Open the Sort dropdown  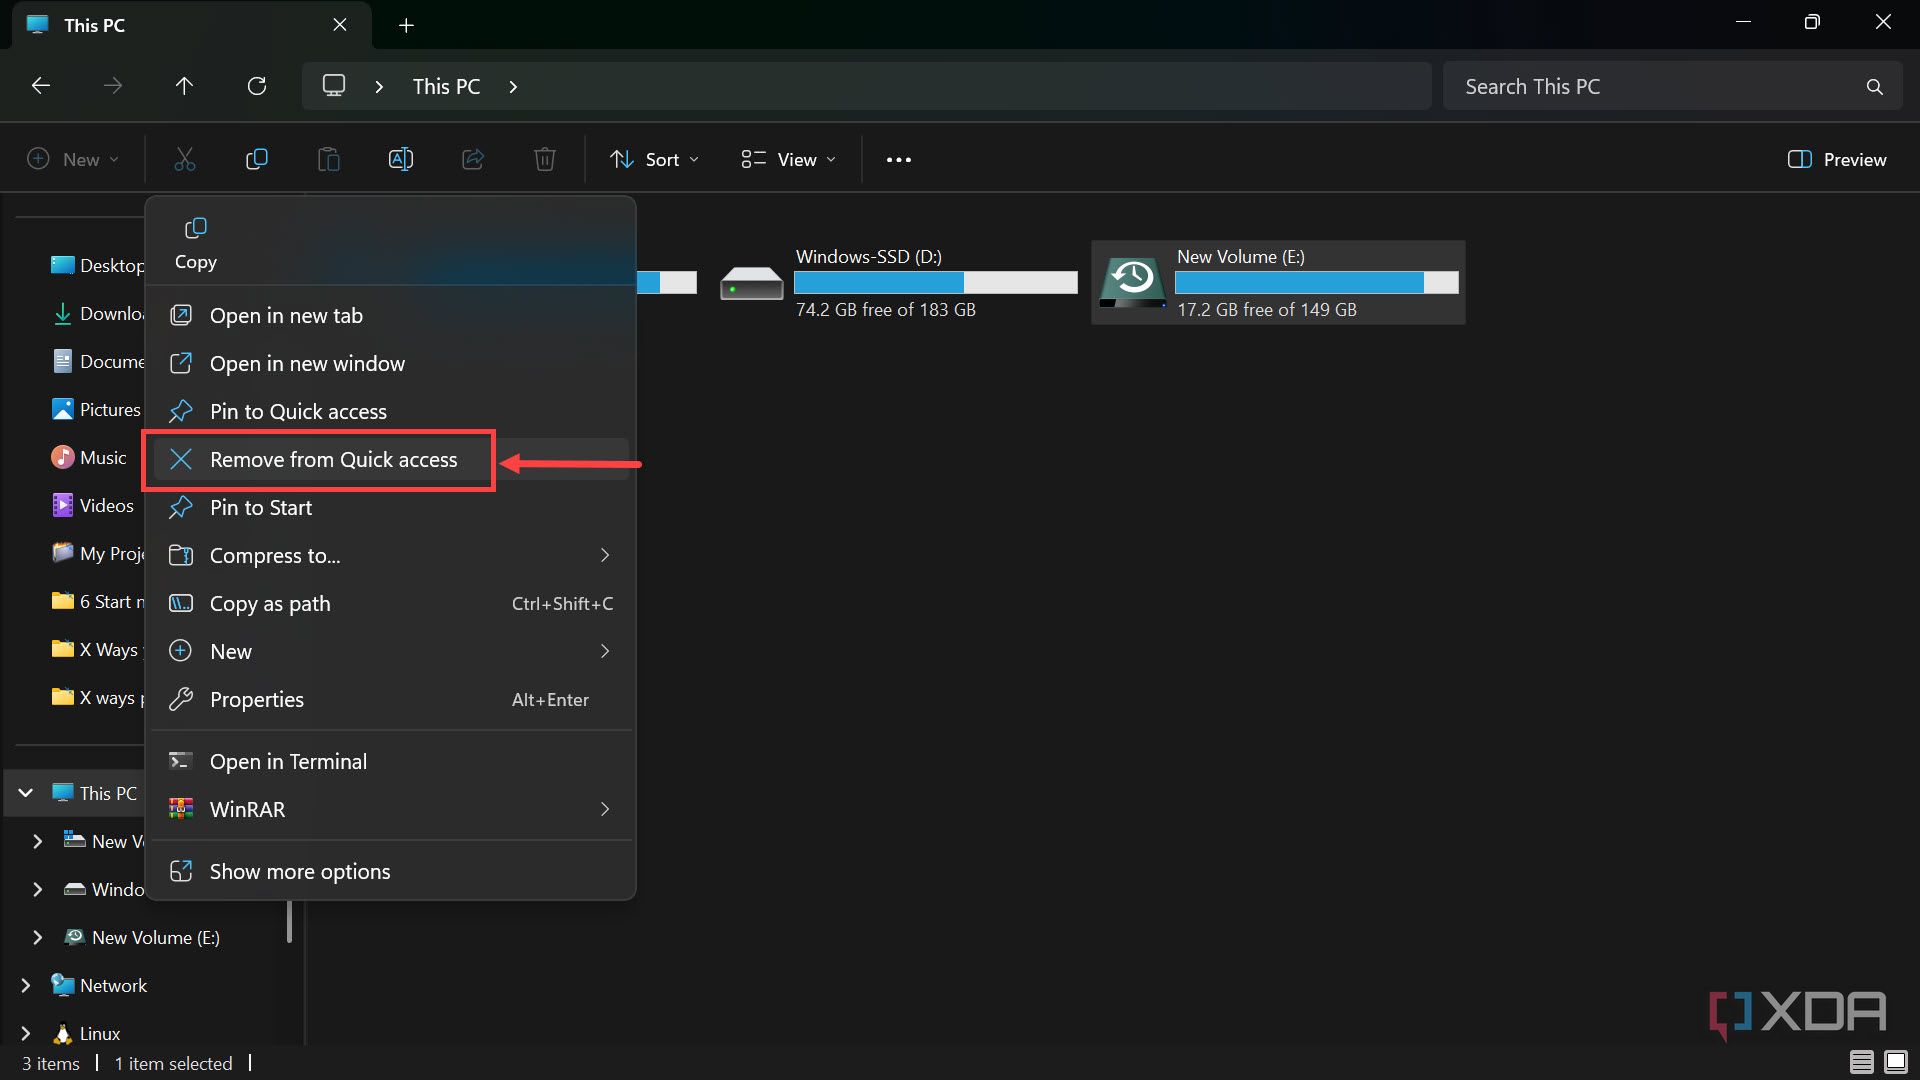click(655, 160)
